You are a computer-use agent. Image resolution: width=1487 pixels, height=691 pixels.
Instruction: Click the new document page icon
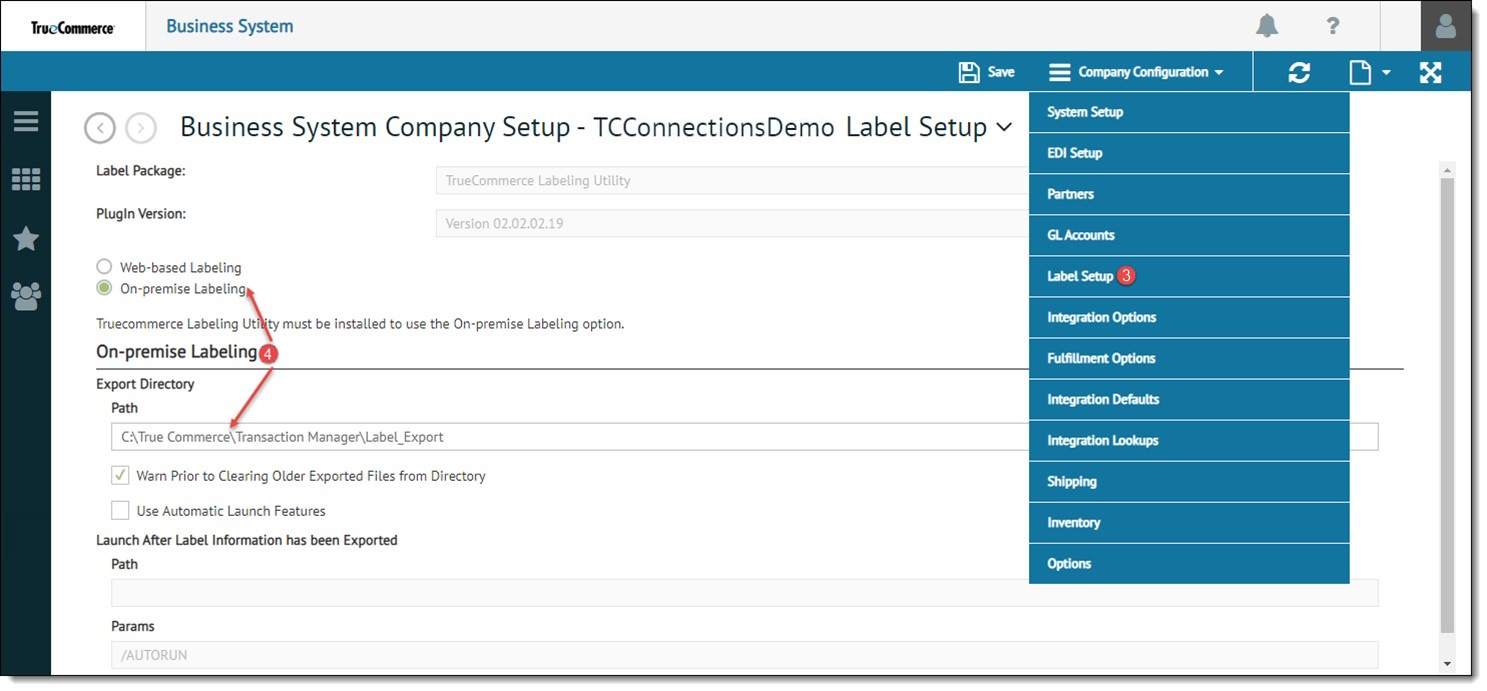pos(1359,72)
